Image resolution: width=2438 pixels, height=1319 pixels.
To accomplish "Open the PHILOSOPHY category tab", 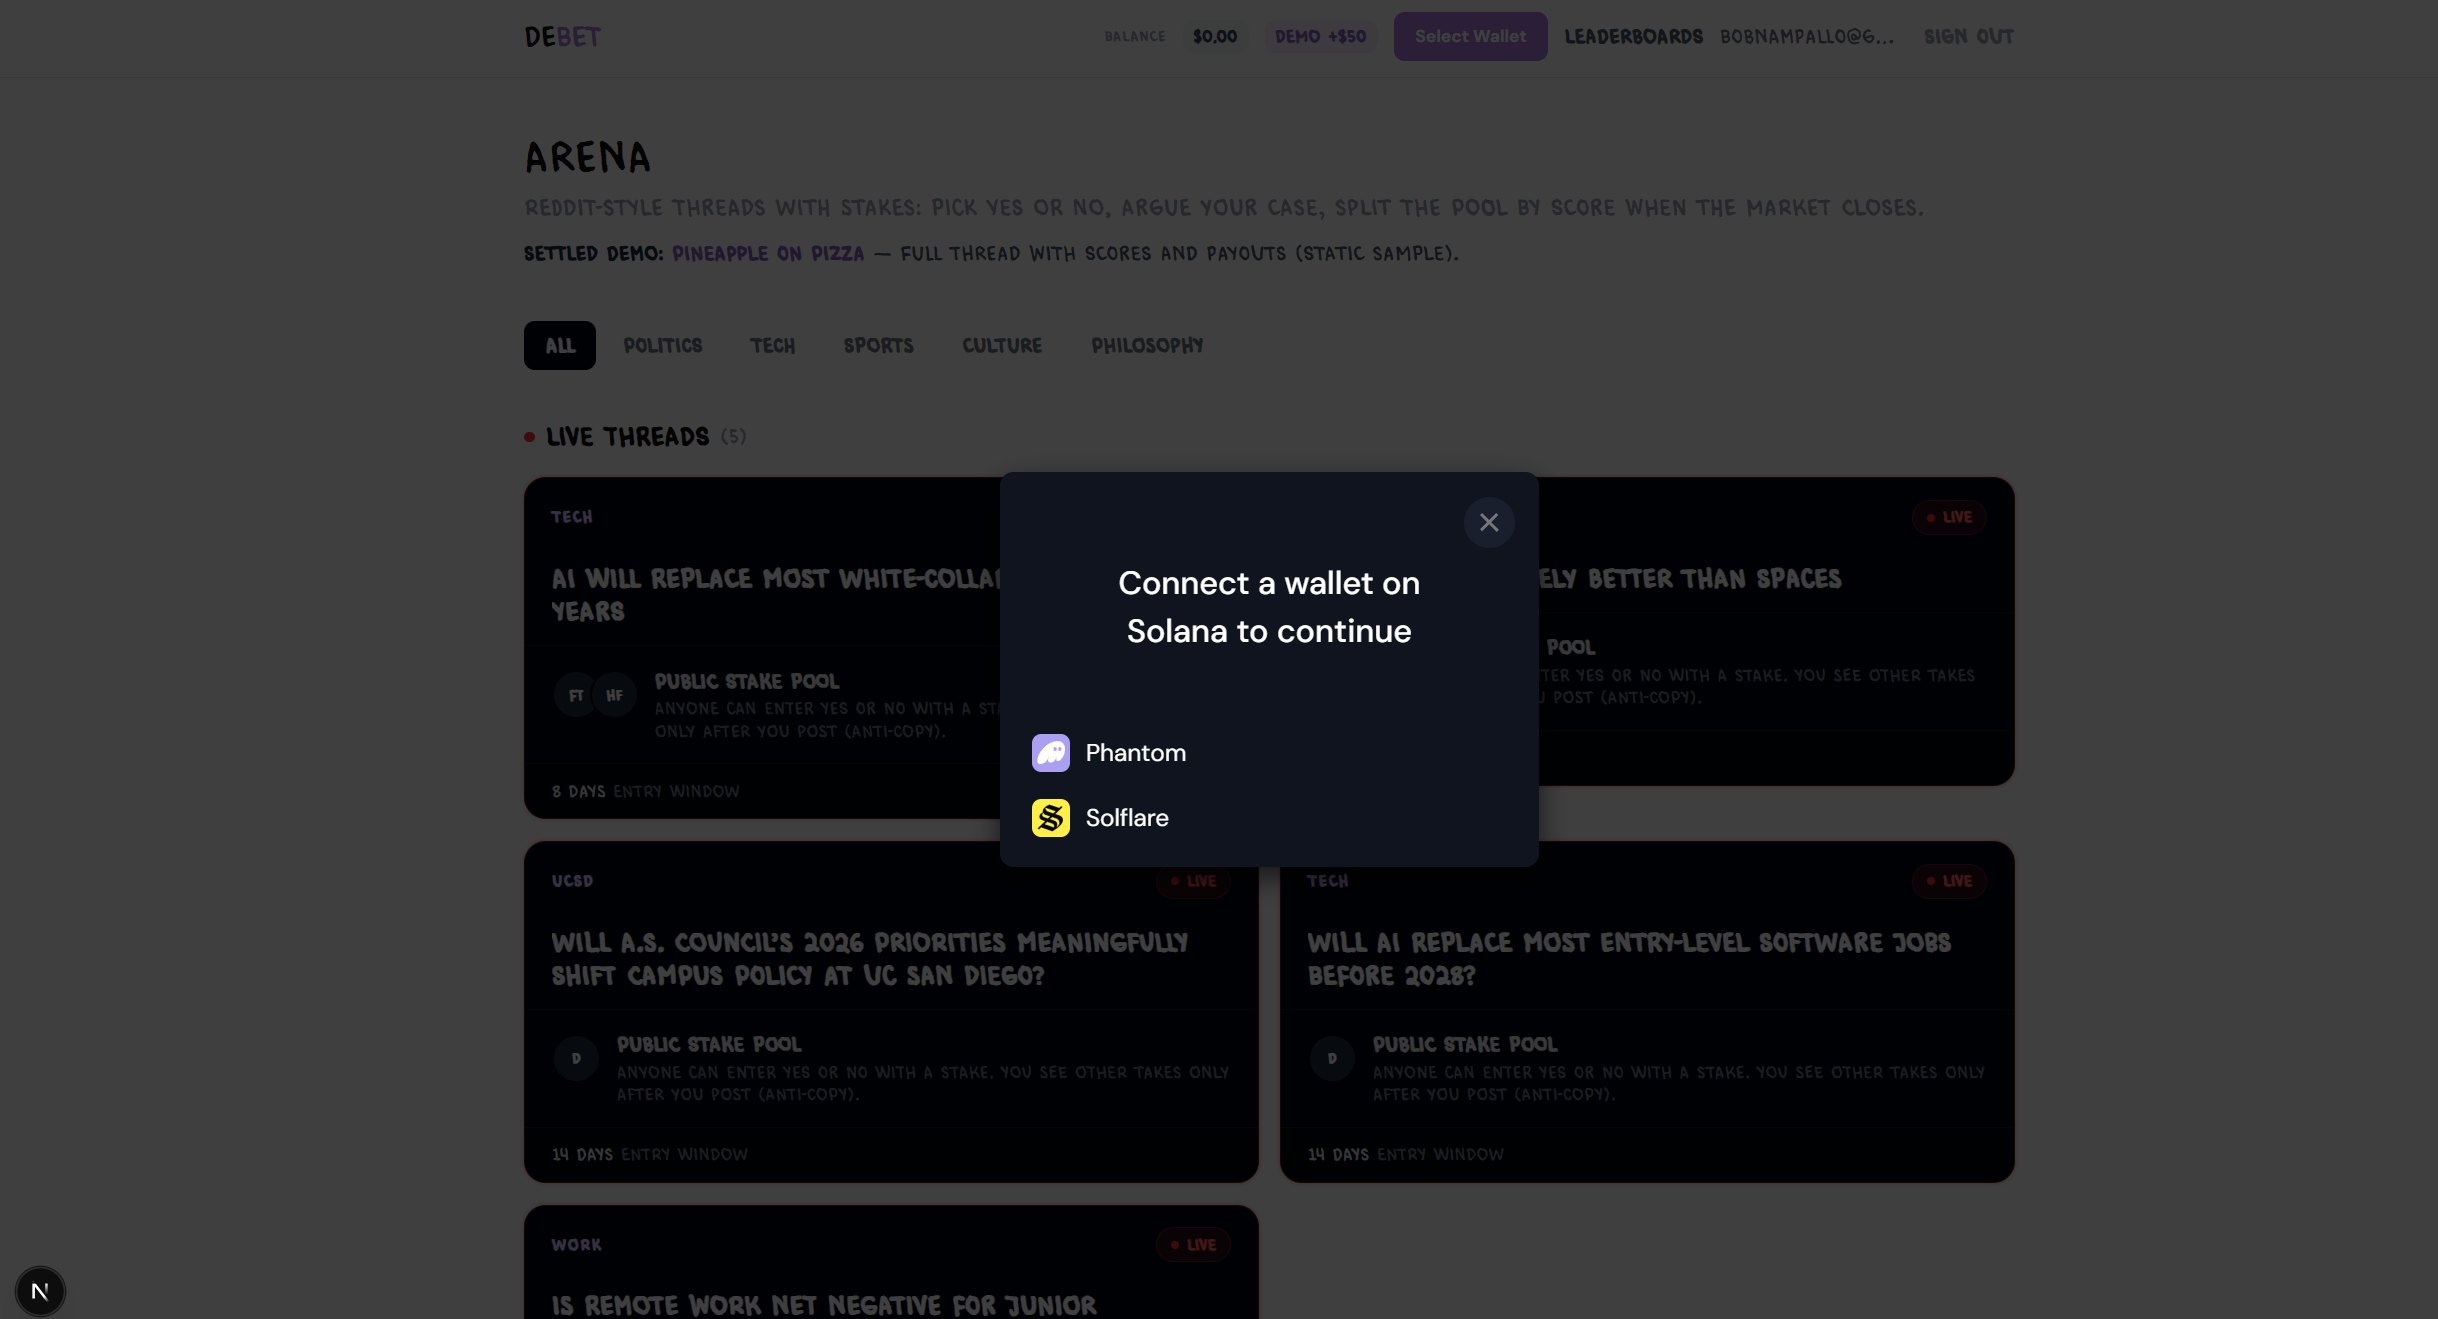I will (x=1147, y=346).
